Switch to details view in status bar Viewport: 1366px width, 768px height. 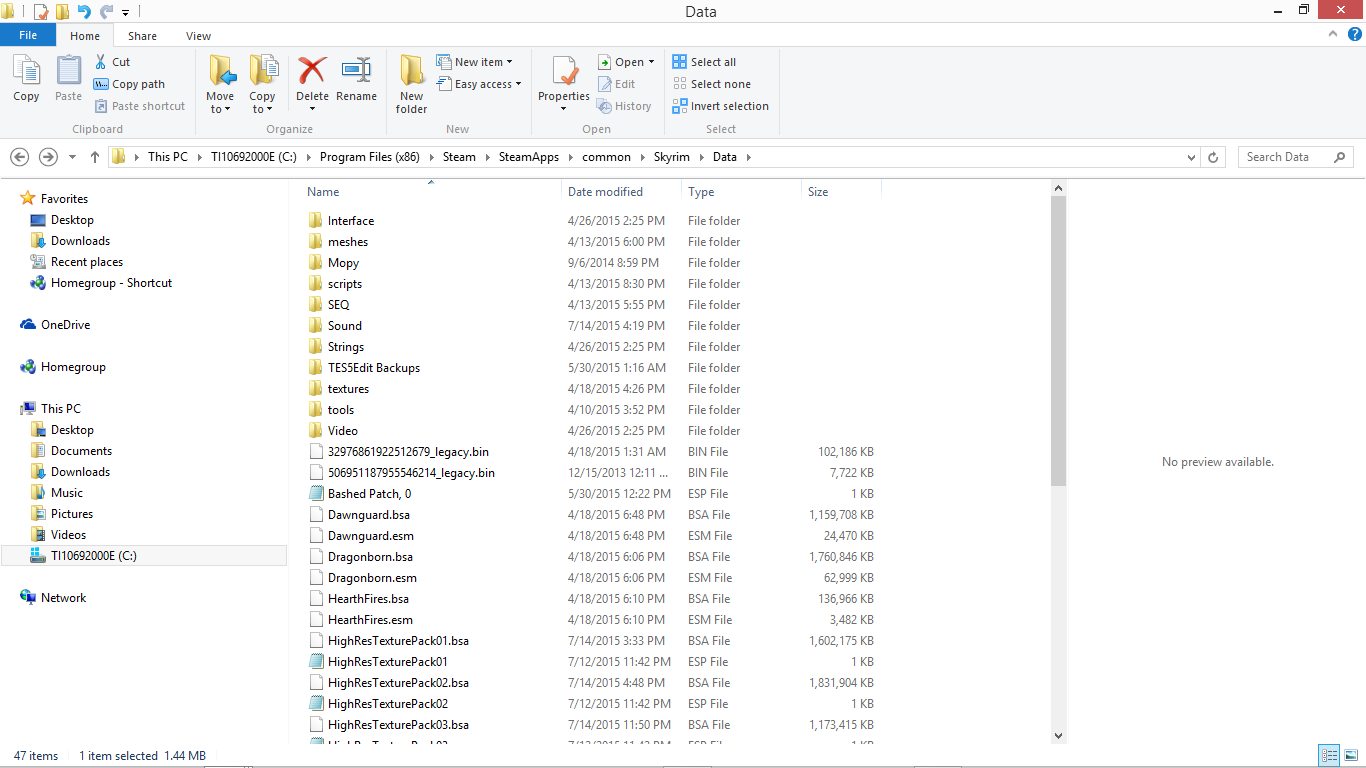click(x=1329, y=756)
